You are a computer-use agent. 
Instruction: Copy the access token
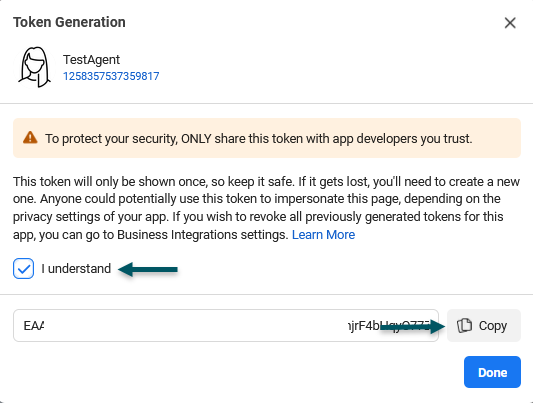(x=484, y=326)
